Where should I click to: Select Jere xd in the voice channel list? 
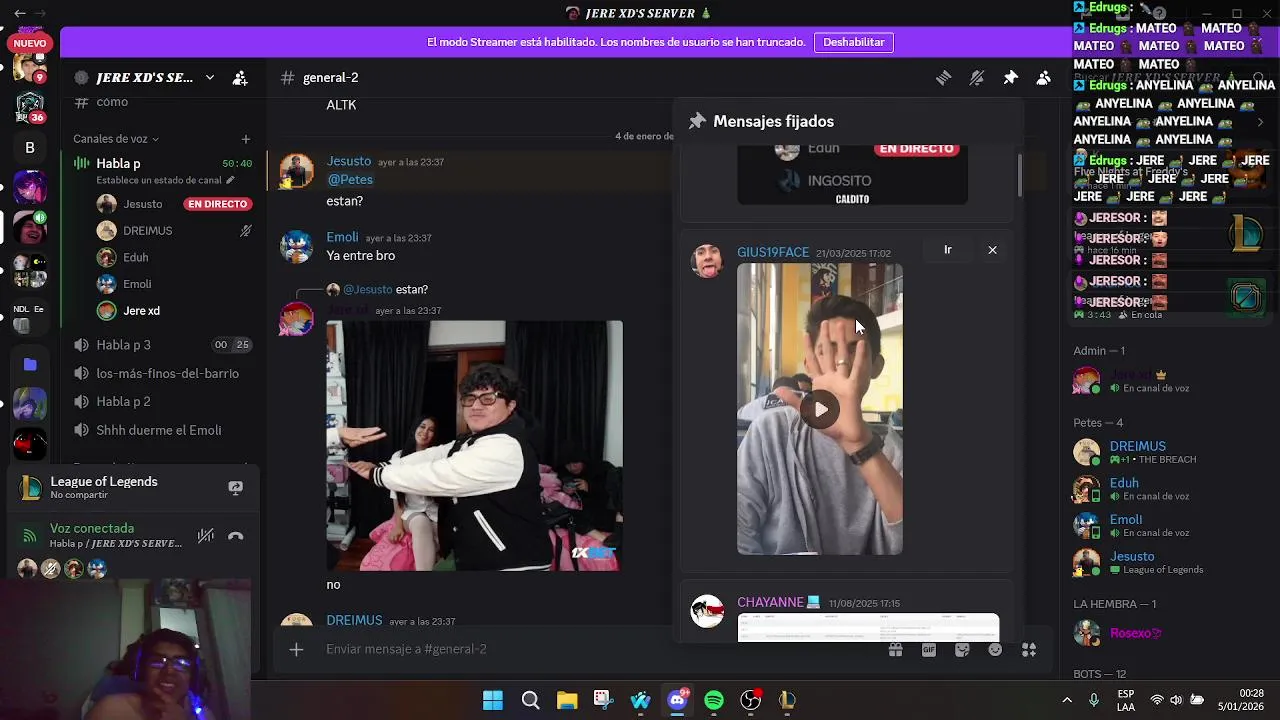[x=141, y=311]
